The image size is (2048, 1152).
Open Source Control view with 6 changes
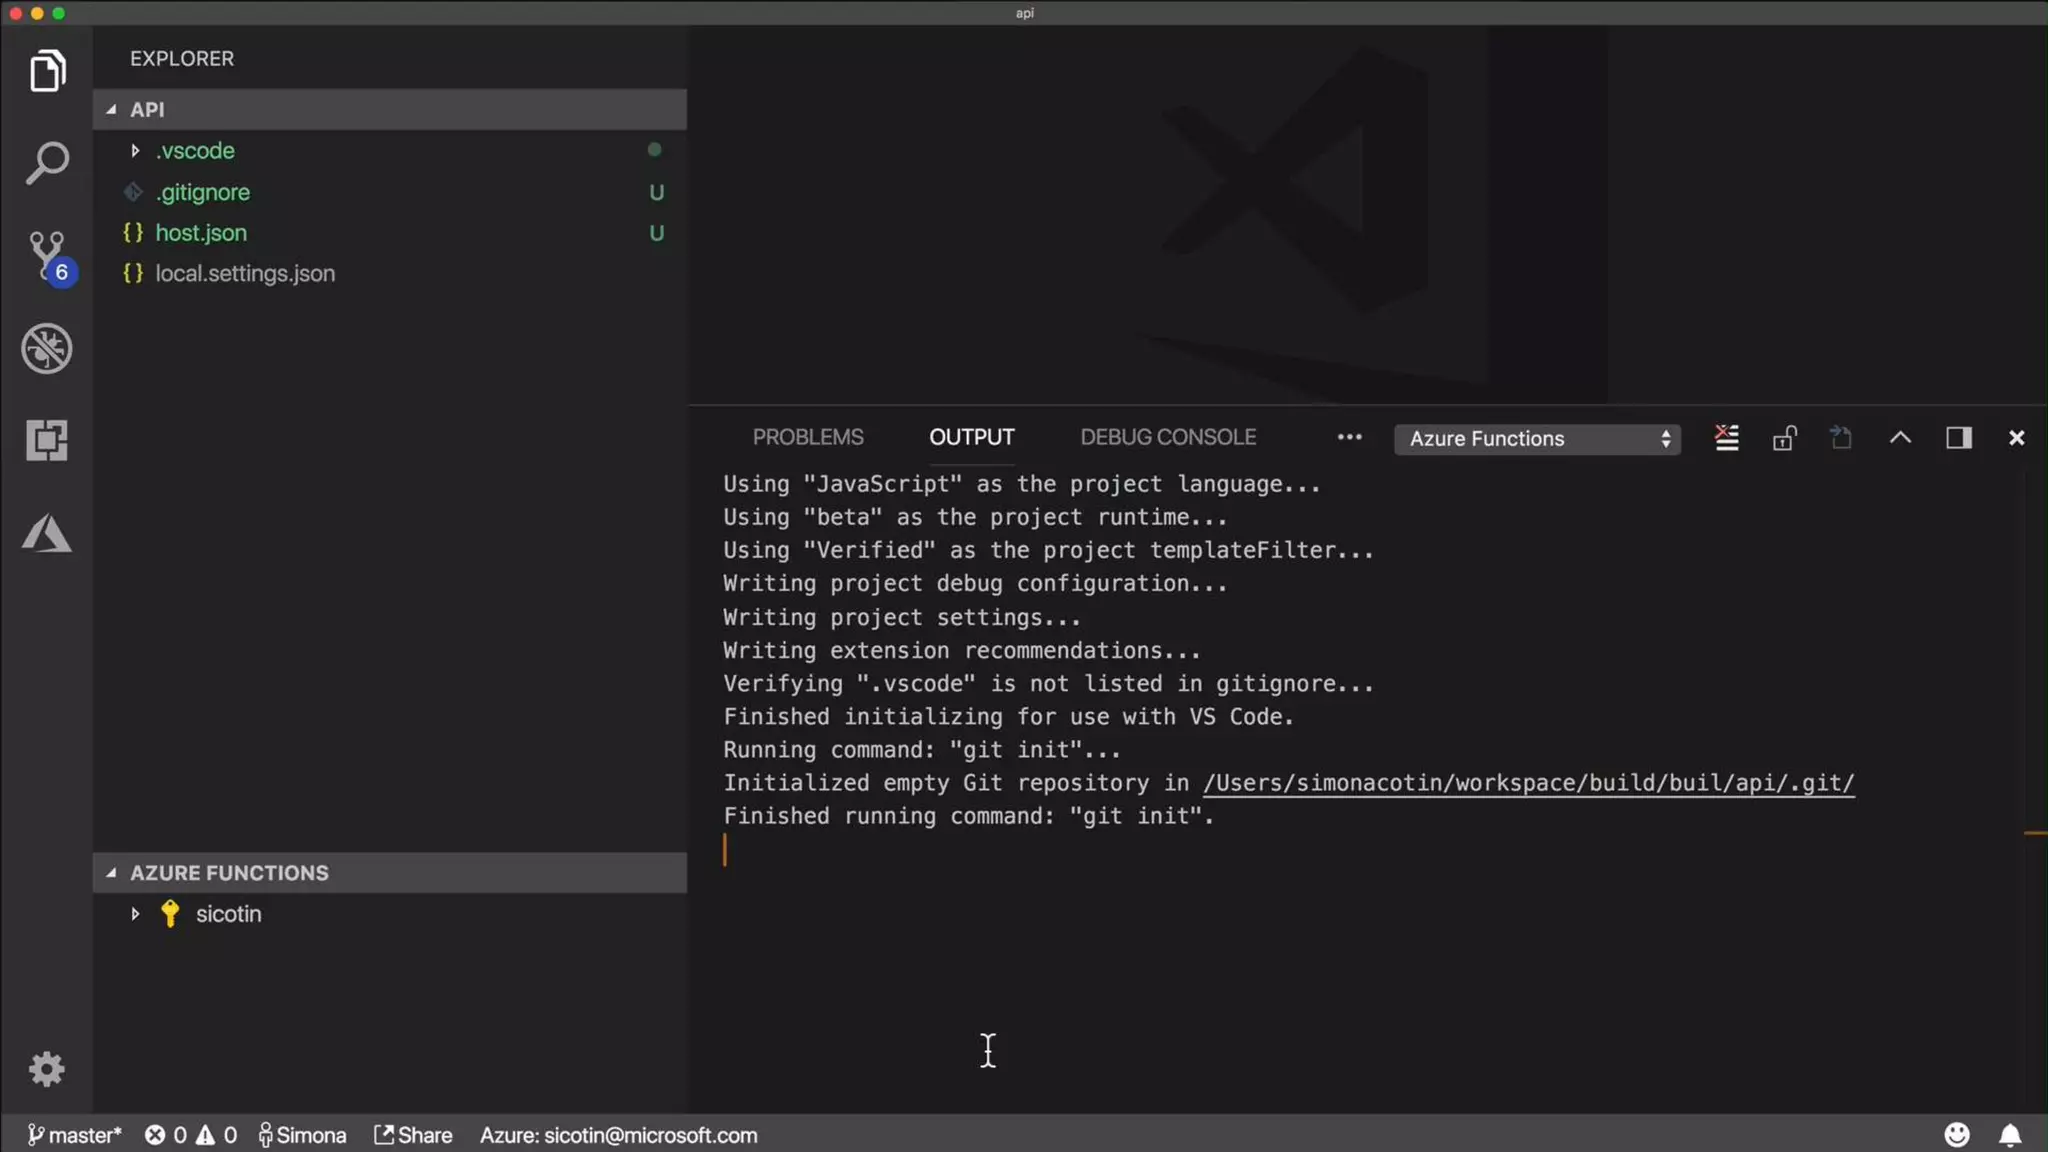point(47,256)
